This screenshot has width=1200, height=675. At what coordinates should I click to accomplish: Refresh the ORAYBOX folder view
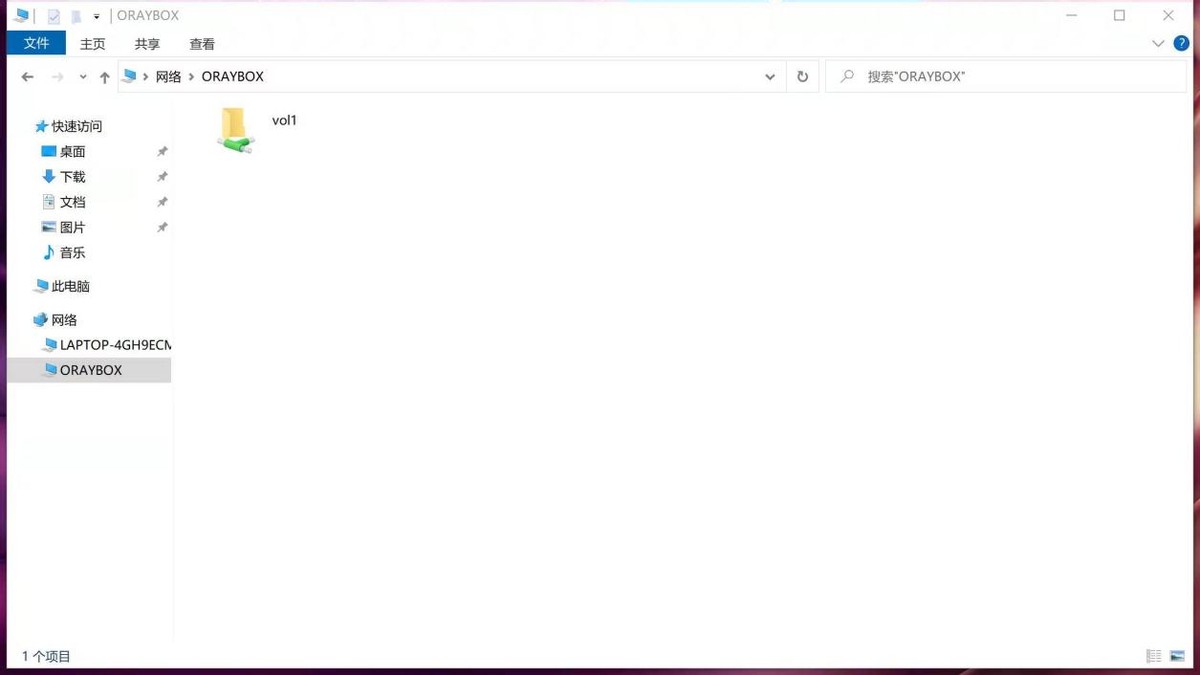coord(802,77)
